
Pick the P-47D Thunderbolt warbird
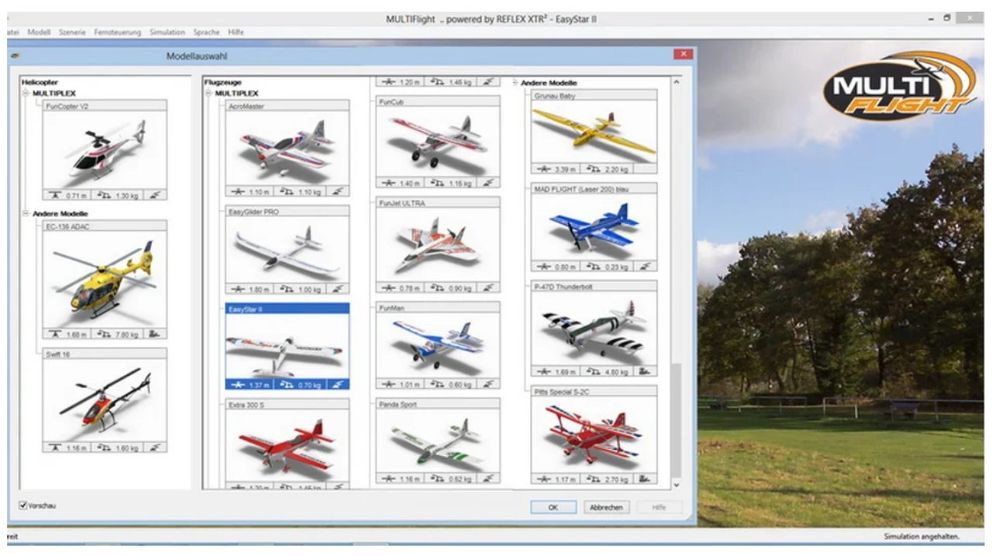pyautogui.click(x=594, y=330)
